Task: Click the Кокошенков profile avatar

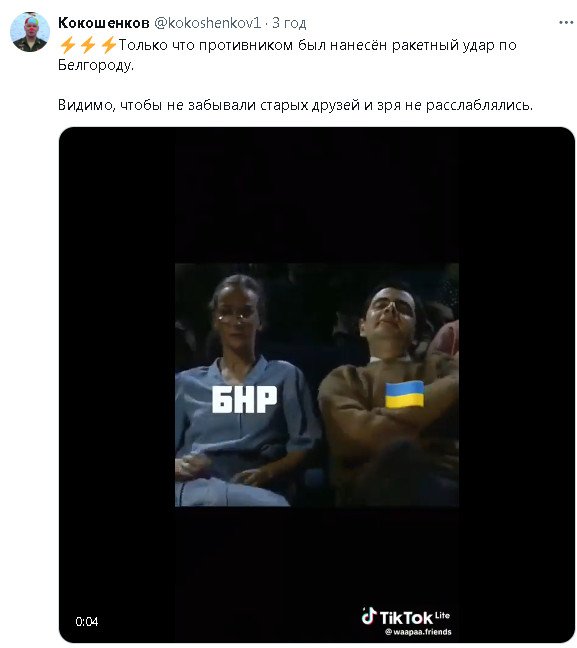Action: [30, 32]
